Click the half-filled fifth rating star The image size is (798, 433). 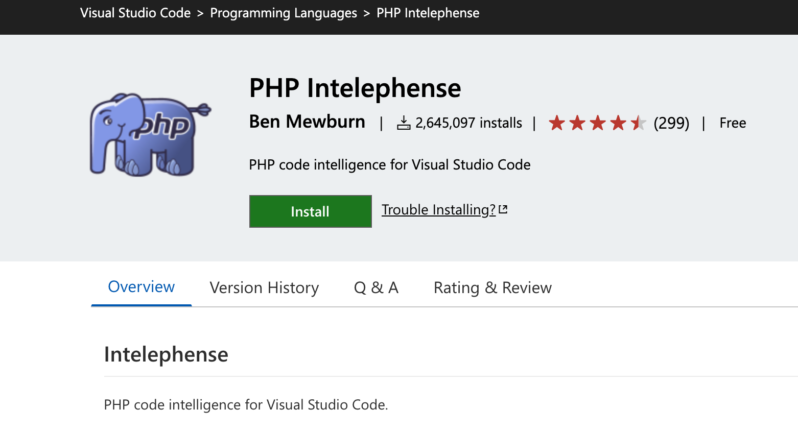pyautogui.click(x=638, y=123)
